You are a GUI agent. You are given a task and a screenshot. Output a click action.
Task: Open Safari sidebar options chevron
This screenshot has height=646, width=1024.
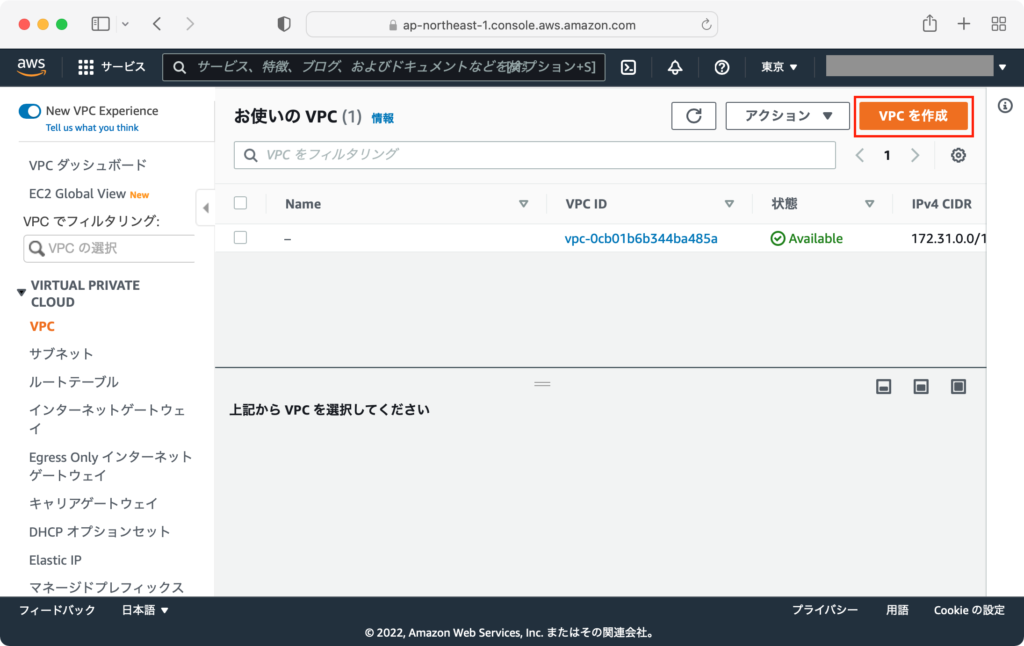[125, 24]
